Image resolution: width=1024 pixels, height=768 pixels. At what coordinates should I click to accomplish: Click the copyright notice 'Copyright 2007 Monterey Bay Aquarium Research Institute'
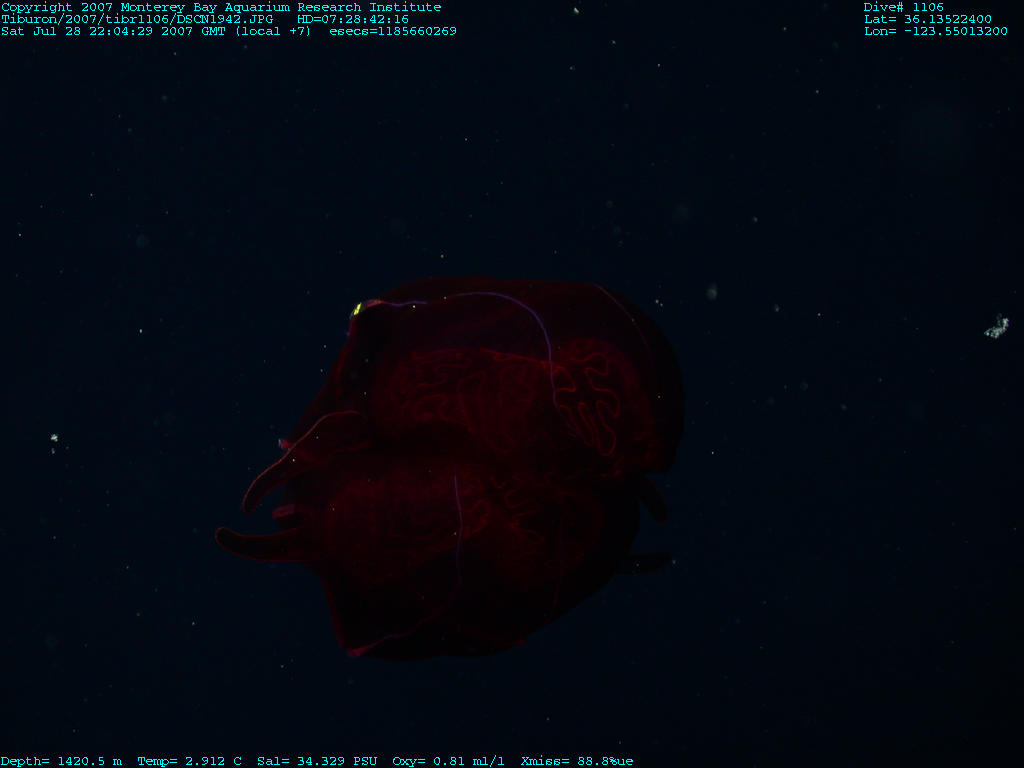click(221, 8)
